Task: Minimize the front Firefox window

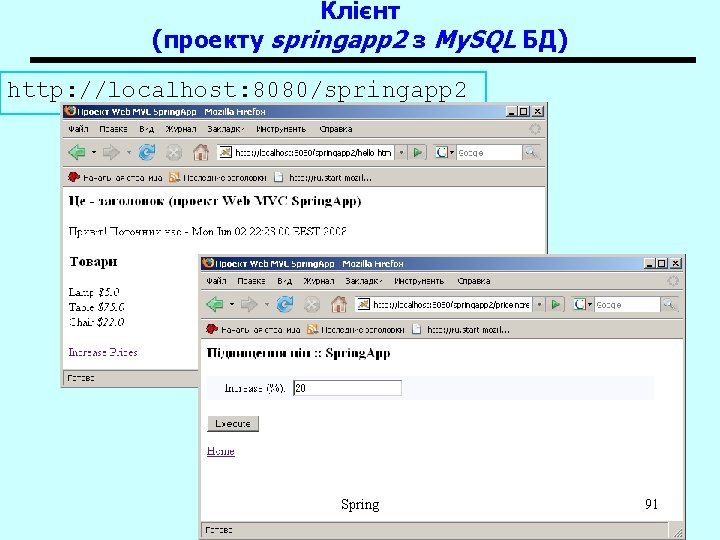Action: (x=649, y=263)
